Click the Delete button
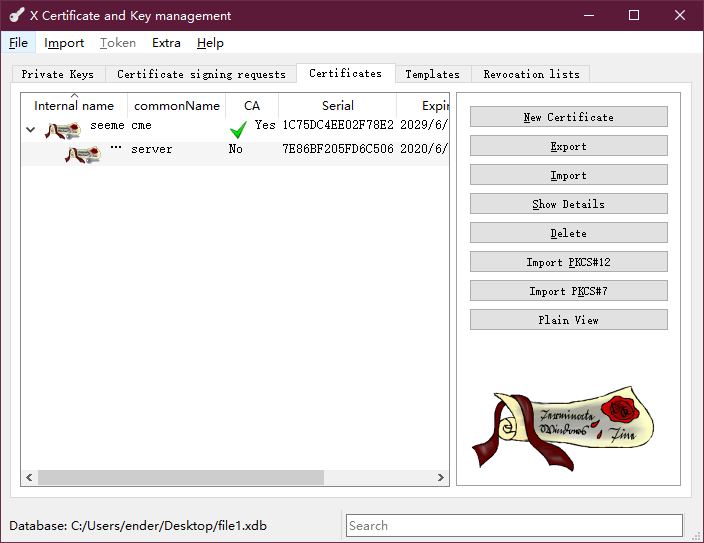 pyautogui.click(x=569, y=233)
